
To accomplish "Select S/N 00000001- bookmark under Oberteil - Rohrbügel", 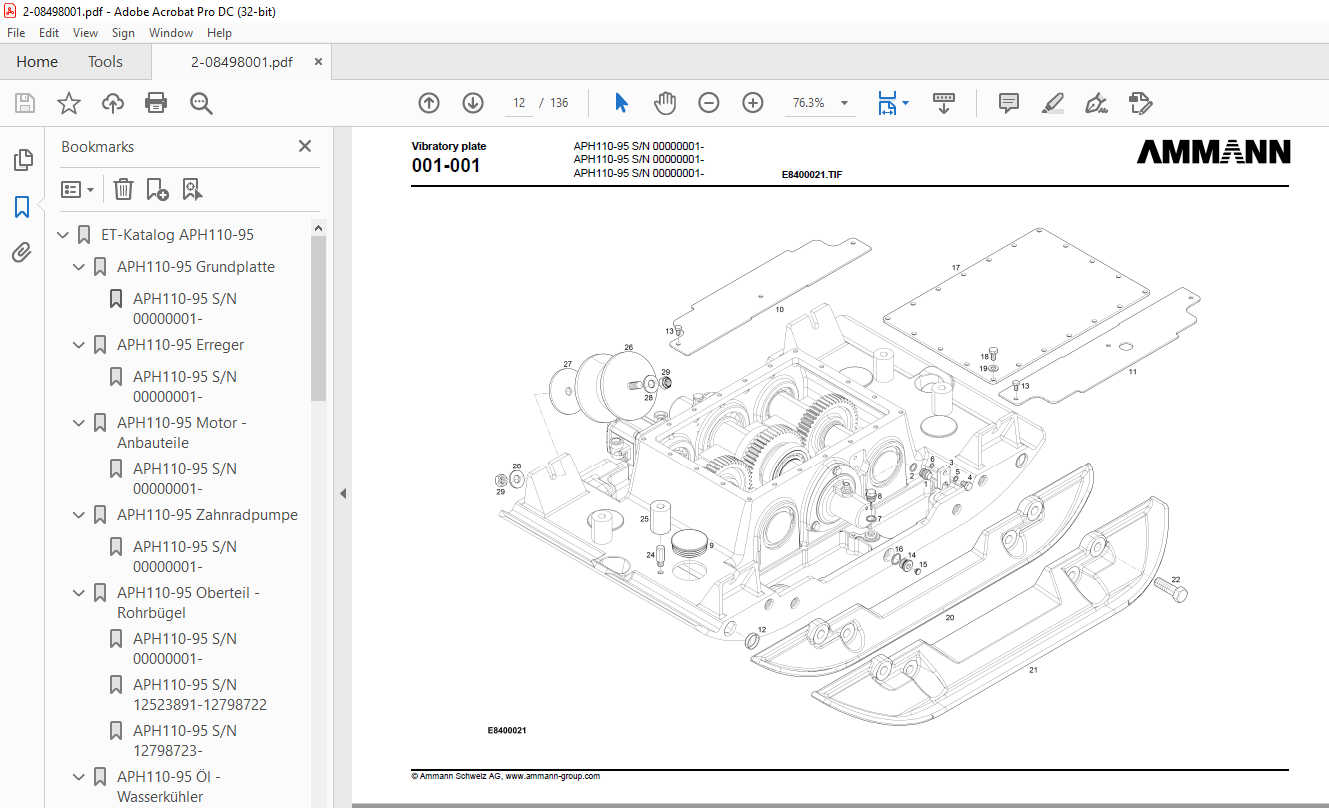I will [185, 649].
